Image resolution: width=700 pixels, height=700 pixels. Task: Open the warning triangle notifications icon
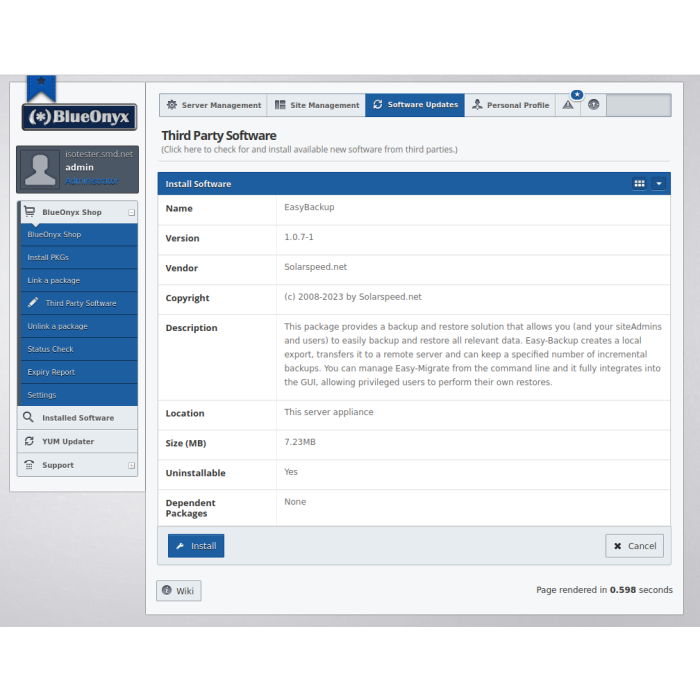pyautogui.click(x=568, y=105)
